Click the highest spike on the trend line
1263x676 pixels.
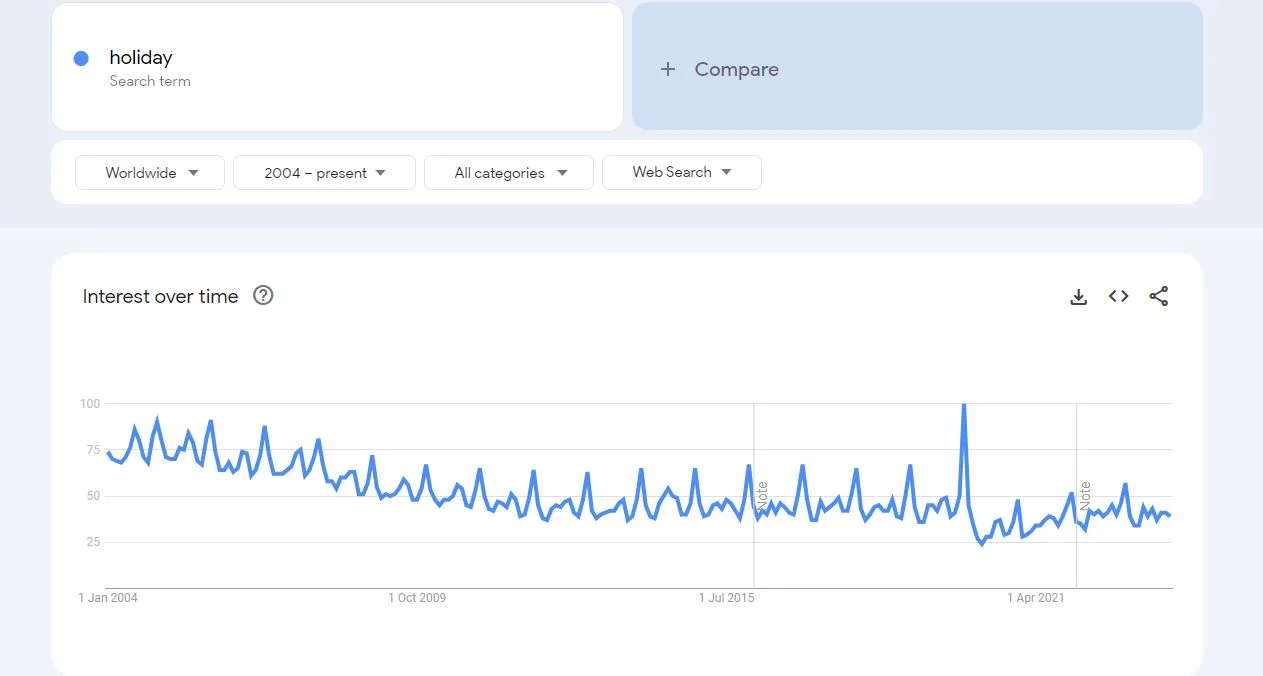click(963, 405)
